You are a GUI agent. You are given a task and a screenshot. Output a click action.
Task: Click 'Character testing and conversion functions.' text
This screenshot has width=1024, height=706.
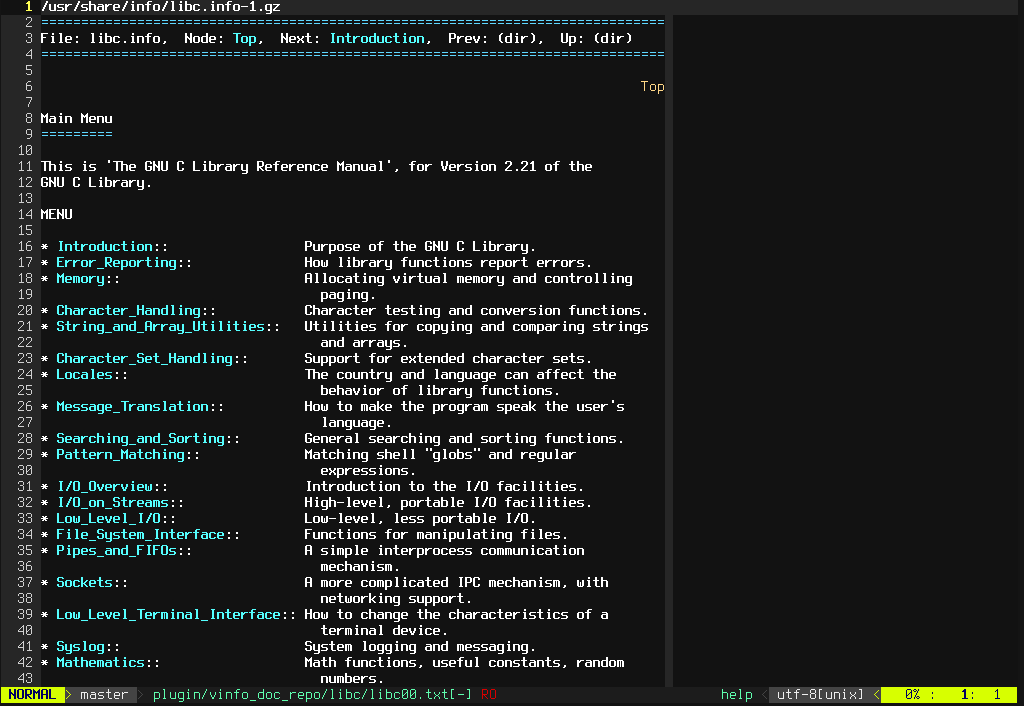[476, 310]
